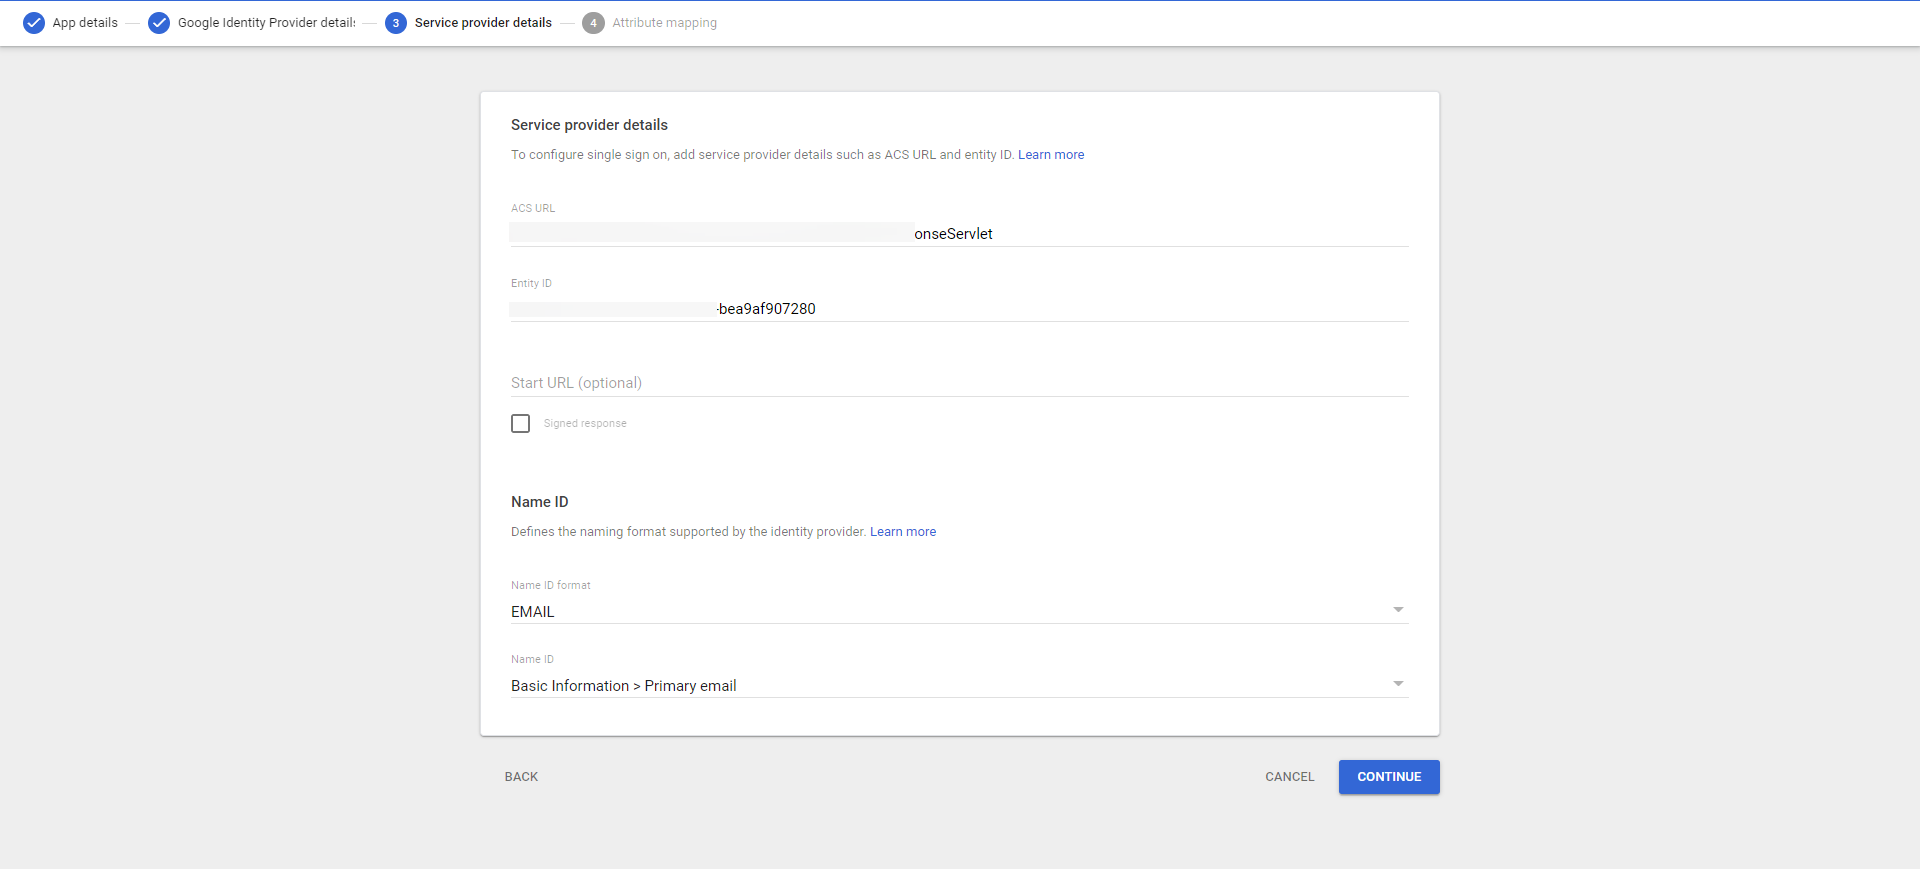Click the ACS URL input field
Image resolution: width=1920 pixels, height=869 pixels.
pyautogui.click(x=959, y=234)
